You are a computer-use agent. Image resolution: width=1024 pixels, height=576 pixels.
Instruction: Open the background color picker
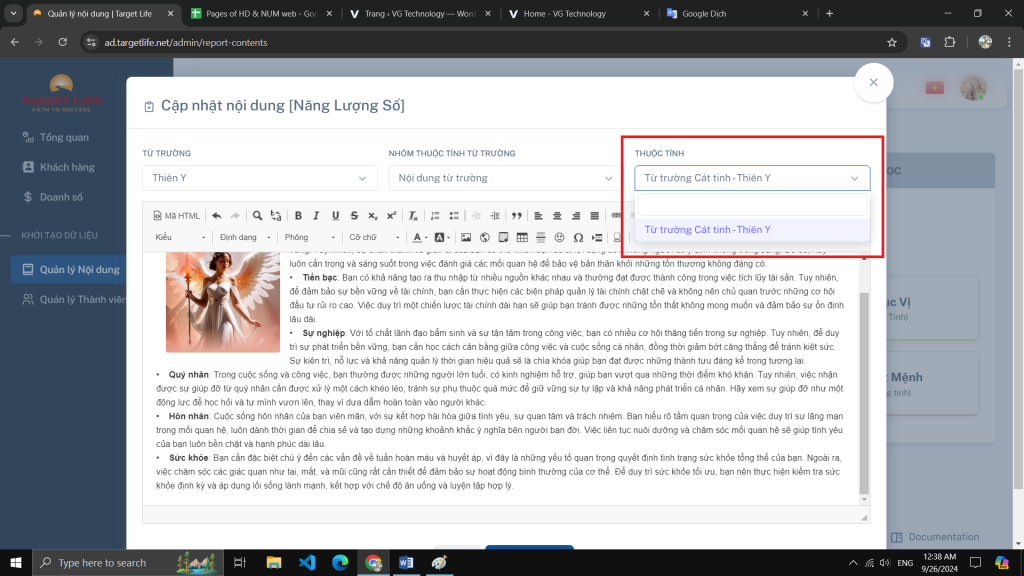[x=442, y=237]
